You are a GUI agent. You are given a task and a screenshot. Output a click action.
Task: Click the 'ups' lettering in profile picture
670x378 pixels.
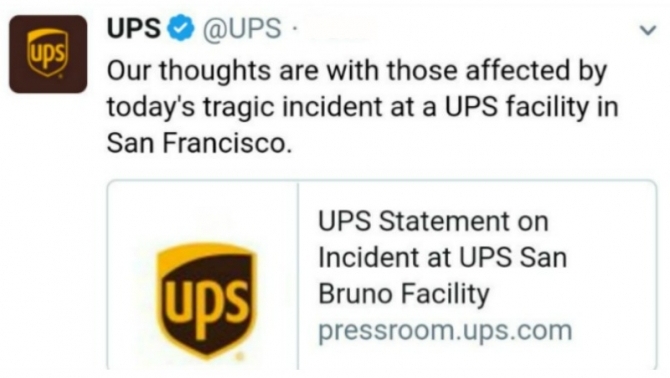(47, 55)
